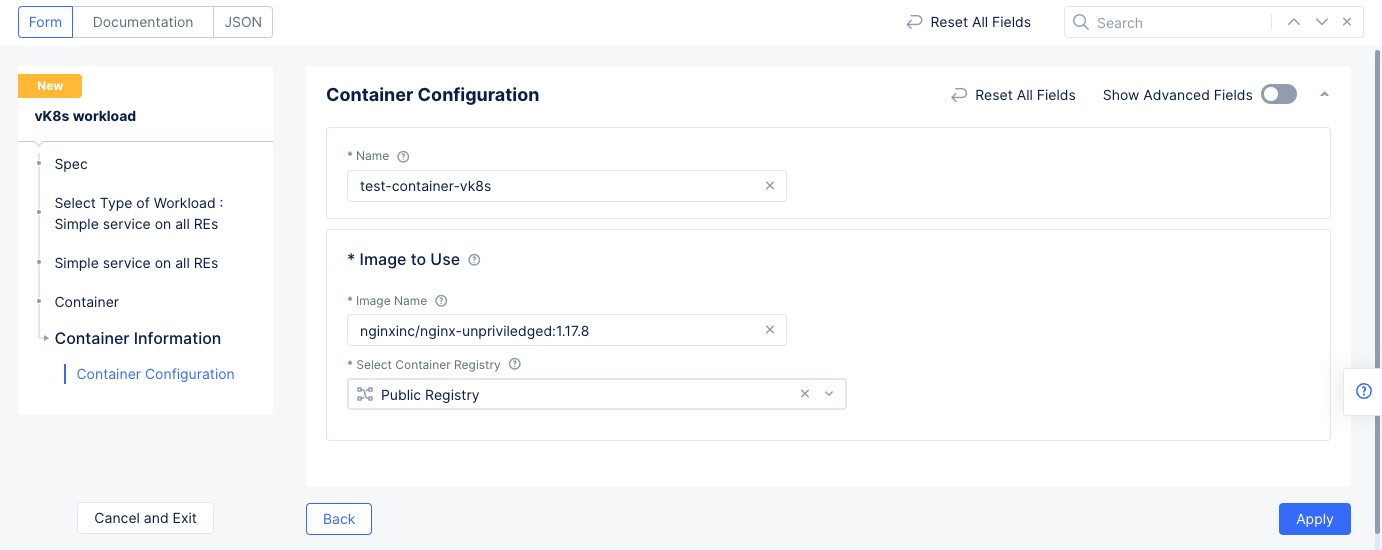Image resolution: width=1382 pixels, height=550 pixels.
Task: Clear the Name field with its X icon
Action: coord(769,186)
